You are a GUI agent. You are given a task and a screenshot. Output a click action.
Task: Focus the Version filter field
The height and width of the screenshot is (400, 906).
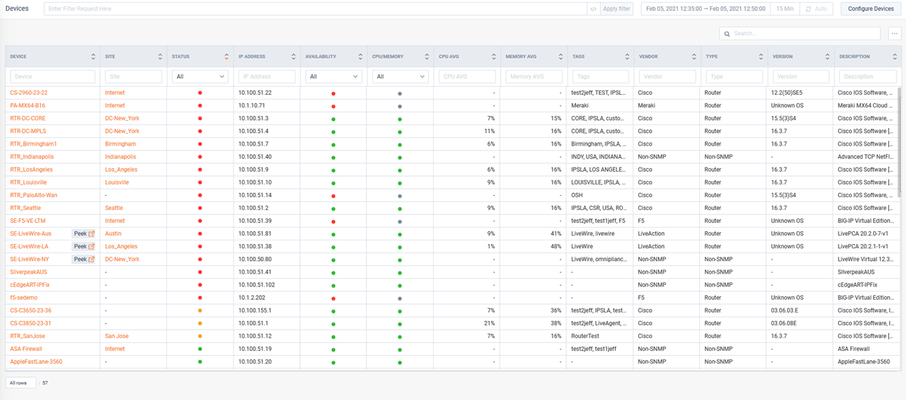click(x=801, y=76)
